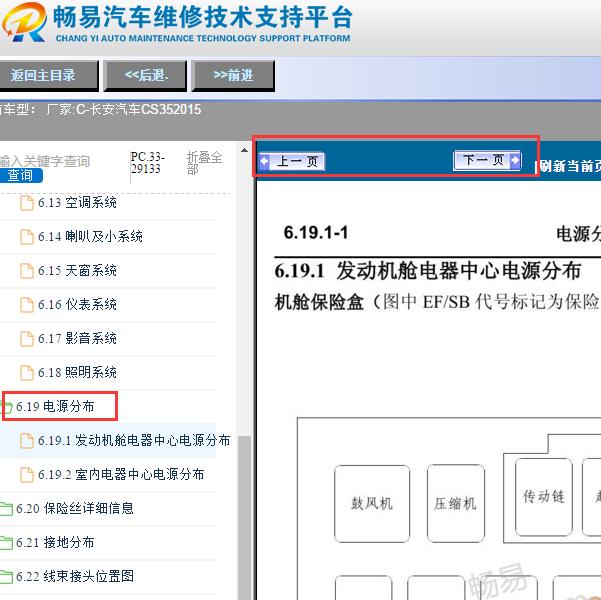Open 6.13 空调系统 tree item
Screen dimensions: 601x600
(x=77, y=202)
